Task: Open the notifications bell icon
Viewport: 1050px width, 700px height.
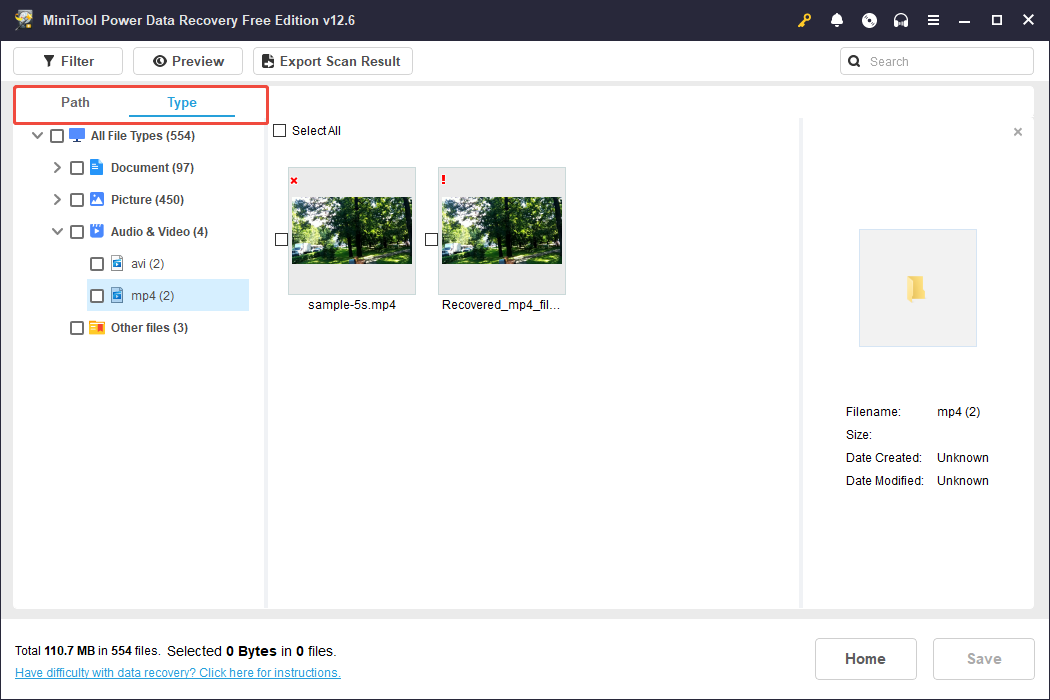Action: (x=836, y=20)
